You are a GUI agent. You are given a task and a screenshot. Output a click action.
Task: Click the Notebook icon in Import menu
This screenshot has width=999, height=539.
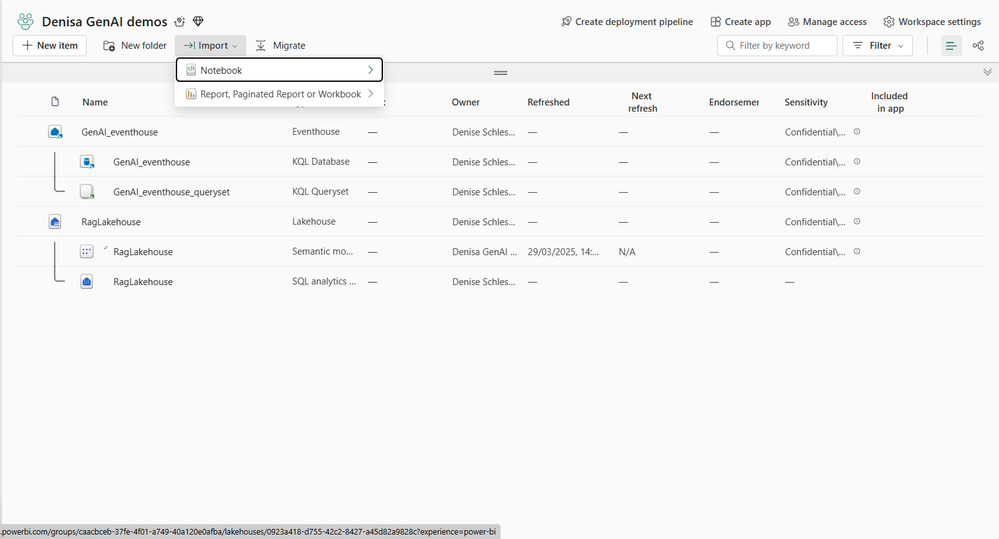(x=190, y=70)
